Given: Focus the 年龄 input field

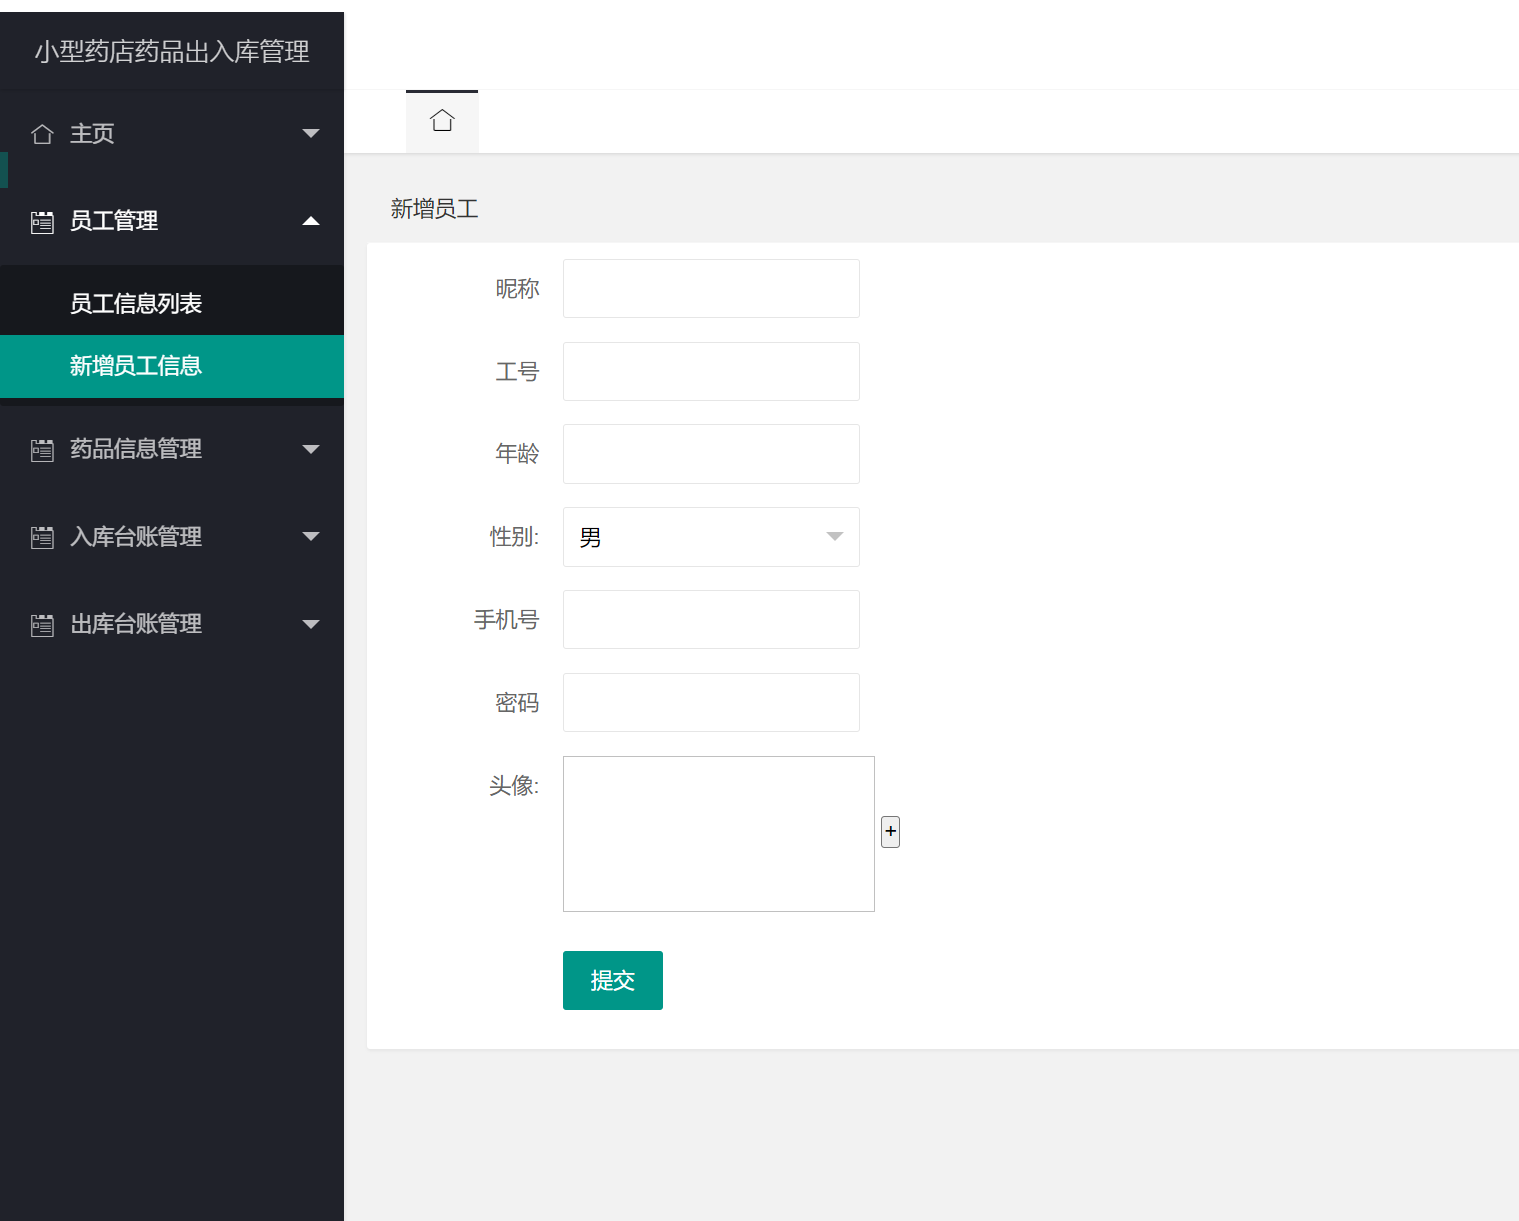Looking at the screenshot, I should tap(711, 454).
